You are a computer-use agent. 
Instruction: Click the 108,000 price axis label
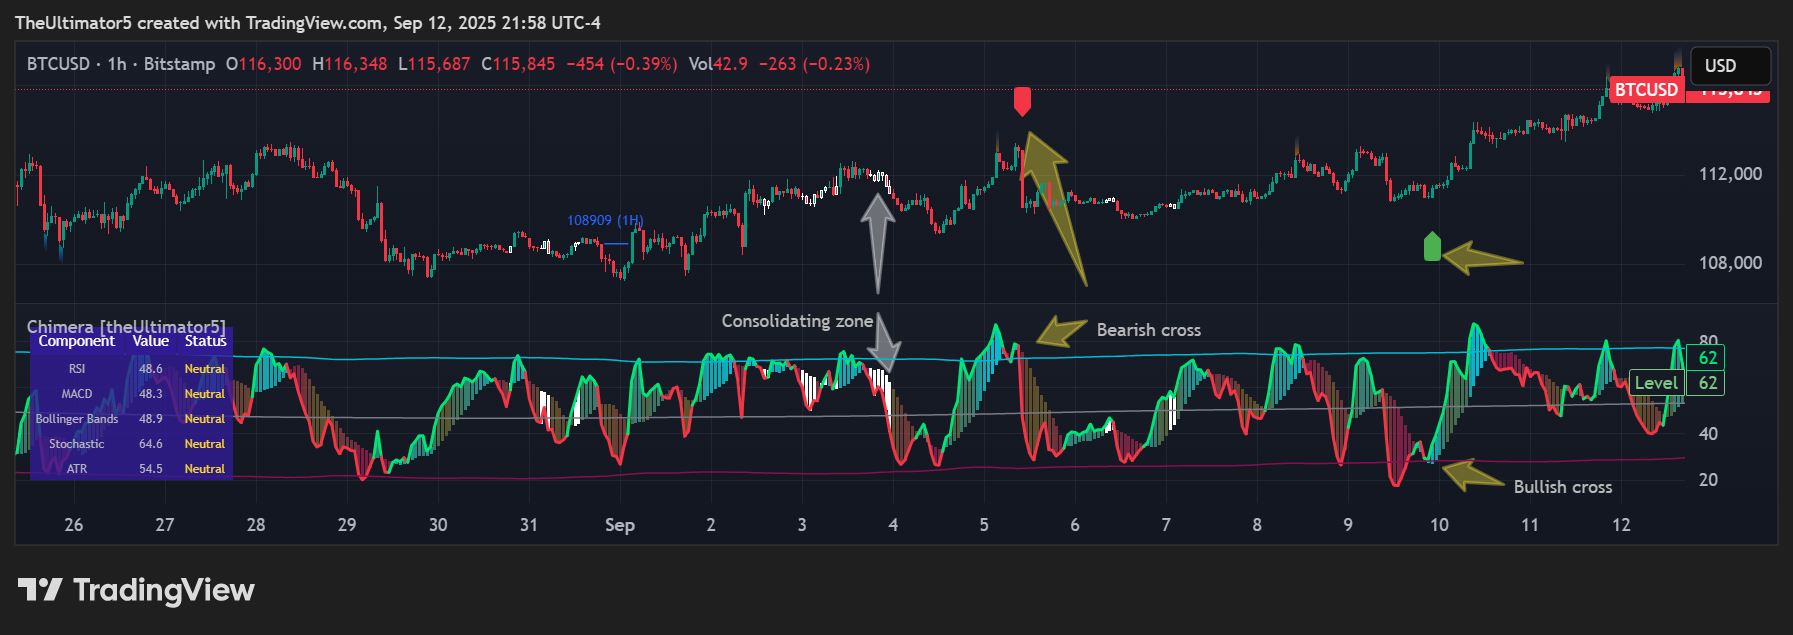pos(1730,263)
